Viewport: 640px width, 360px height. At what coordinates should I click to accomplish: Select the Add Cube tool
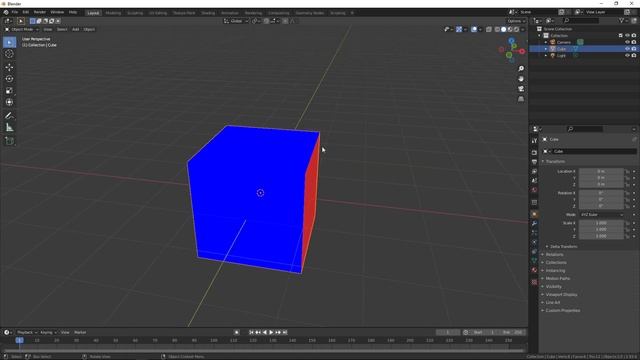pos(9,141)
